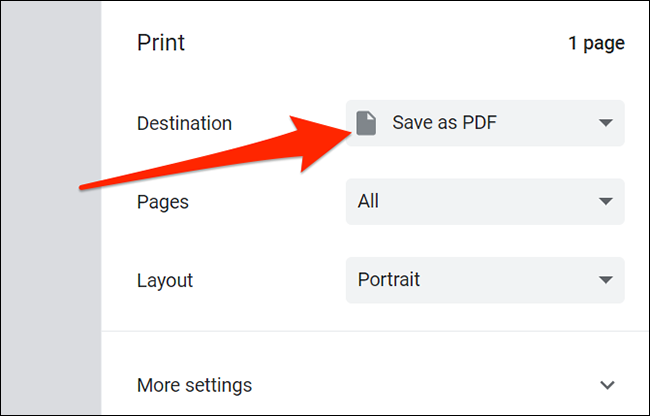The image size is (650, 416).
Task: Click the Destination label
Action: point(184,124)
